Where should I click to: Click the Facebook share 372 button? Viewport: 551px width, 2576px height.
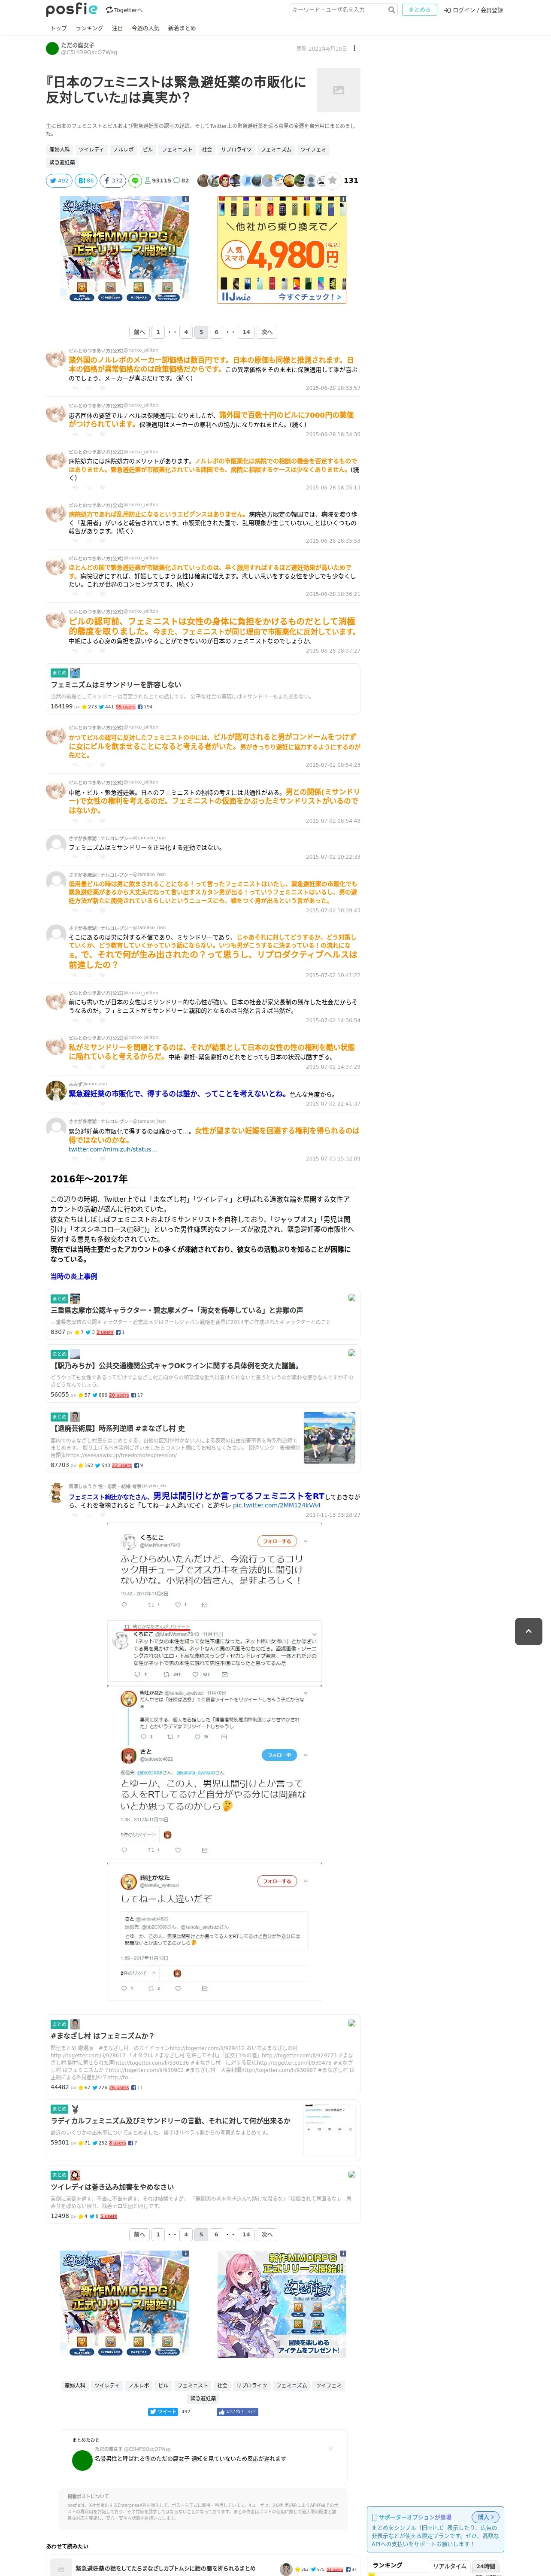click(x=113, y=181)
